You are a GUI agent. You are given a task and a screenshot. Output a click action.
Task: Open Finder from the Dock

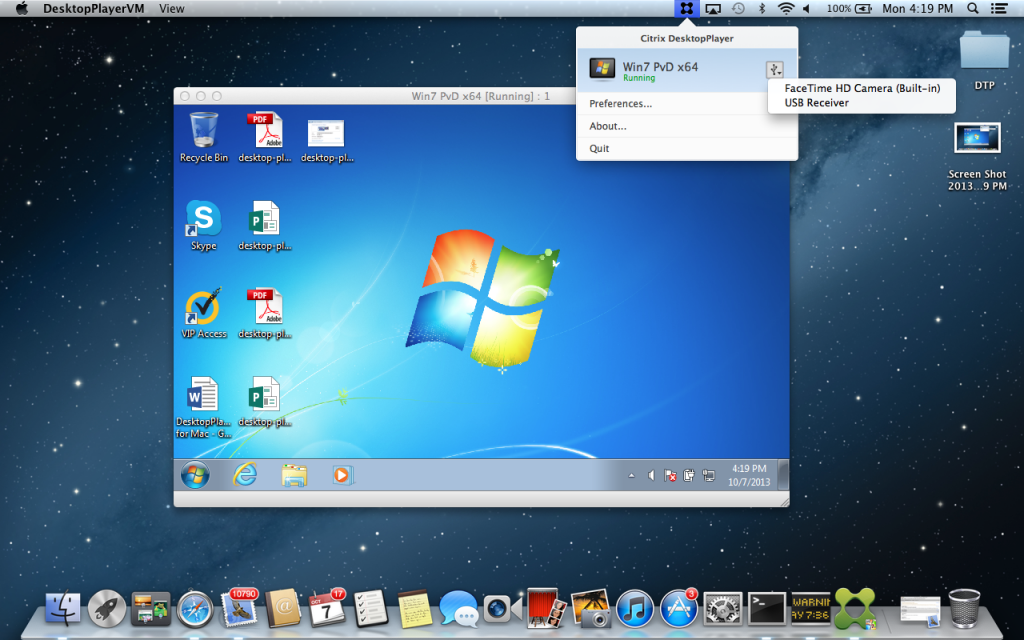click(x=63, y=609)
